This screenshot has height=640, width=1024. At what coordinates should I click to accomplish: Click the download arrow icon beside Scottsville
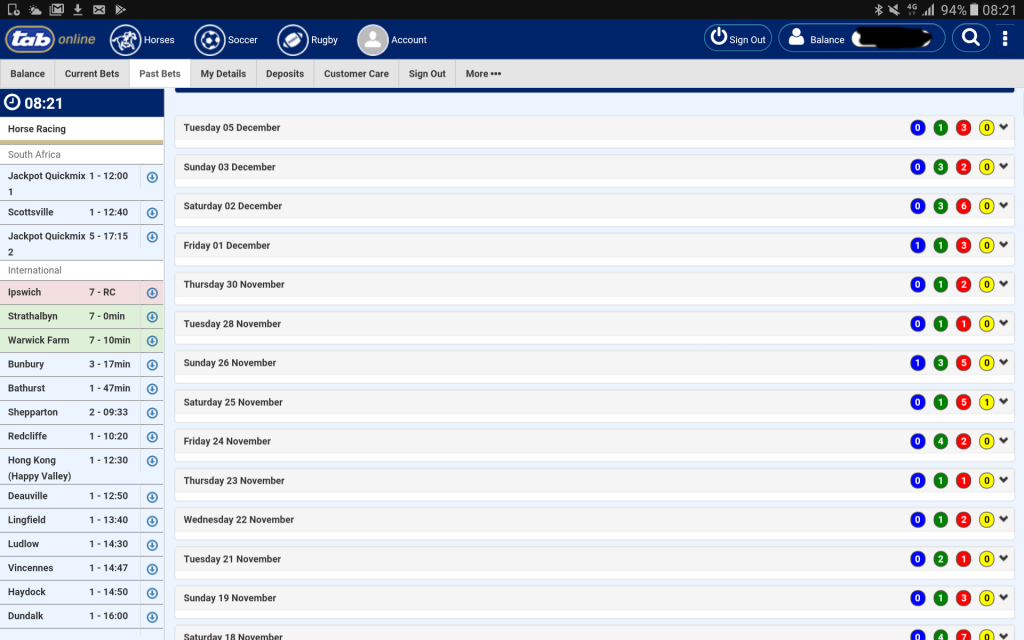[152, 213]
